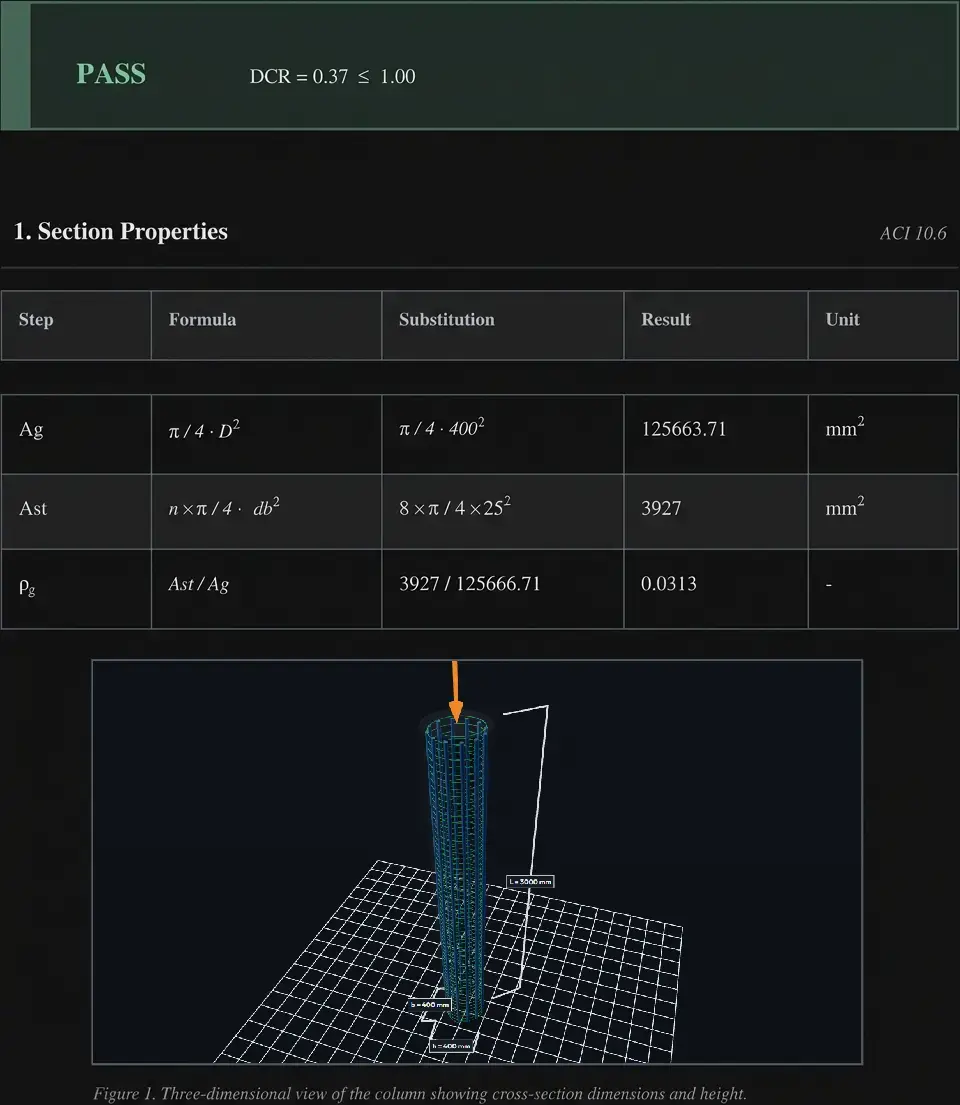Select the 0.0313 result value
This screenshot has height=1105, width=960.
(668, 584)
